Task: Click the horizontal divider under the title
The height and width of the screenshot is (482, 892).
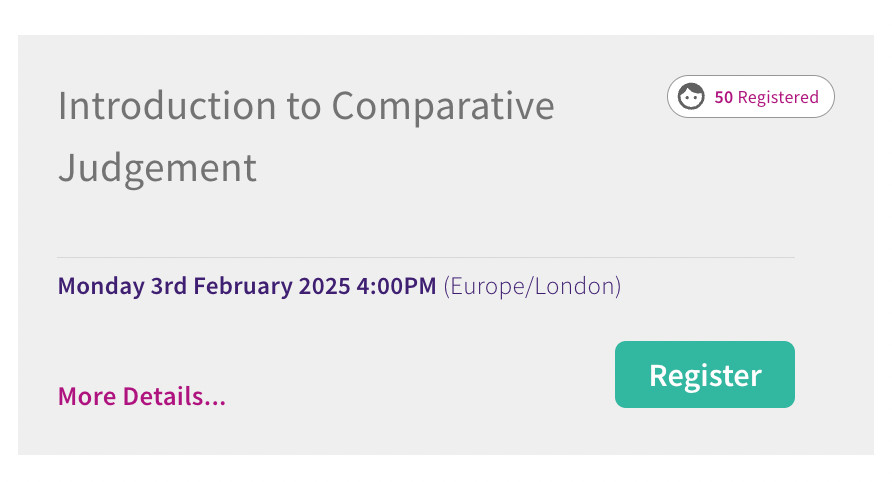Action: (x=426, y=257)
